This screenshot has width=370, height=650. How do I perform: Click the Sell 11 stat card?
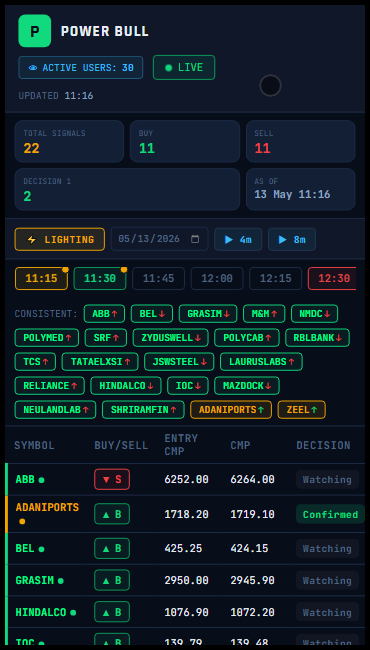point(300,141)
